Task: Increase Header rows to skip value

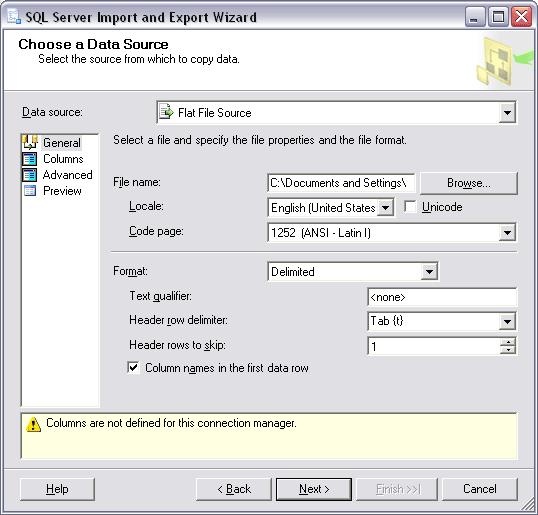Action: [x=508, y=342]
